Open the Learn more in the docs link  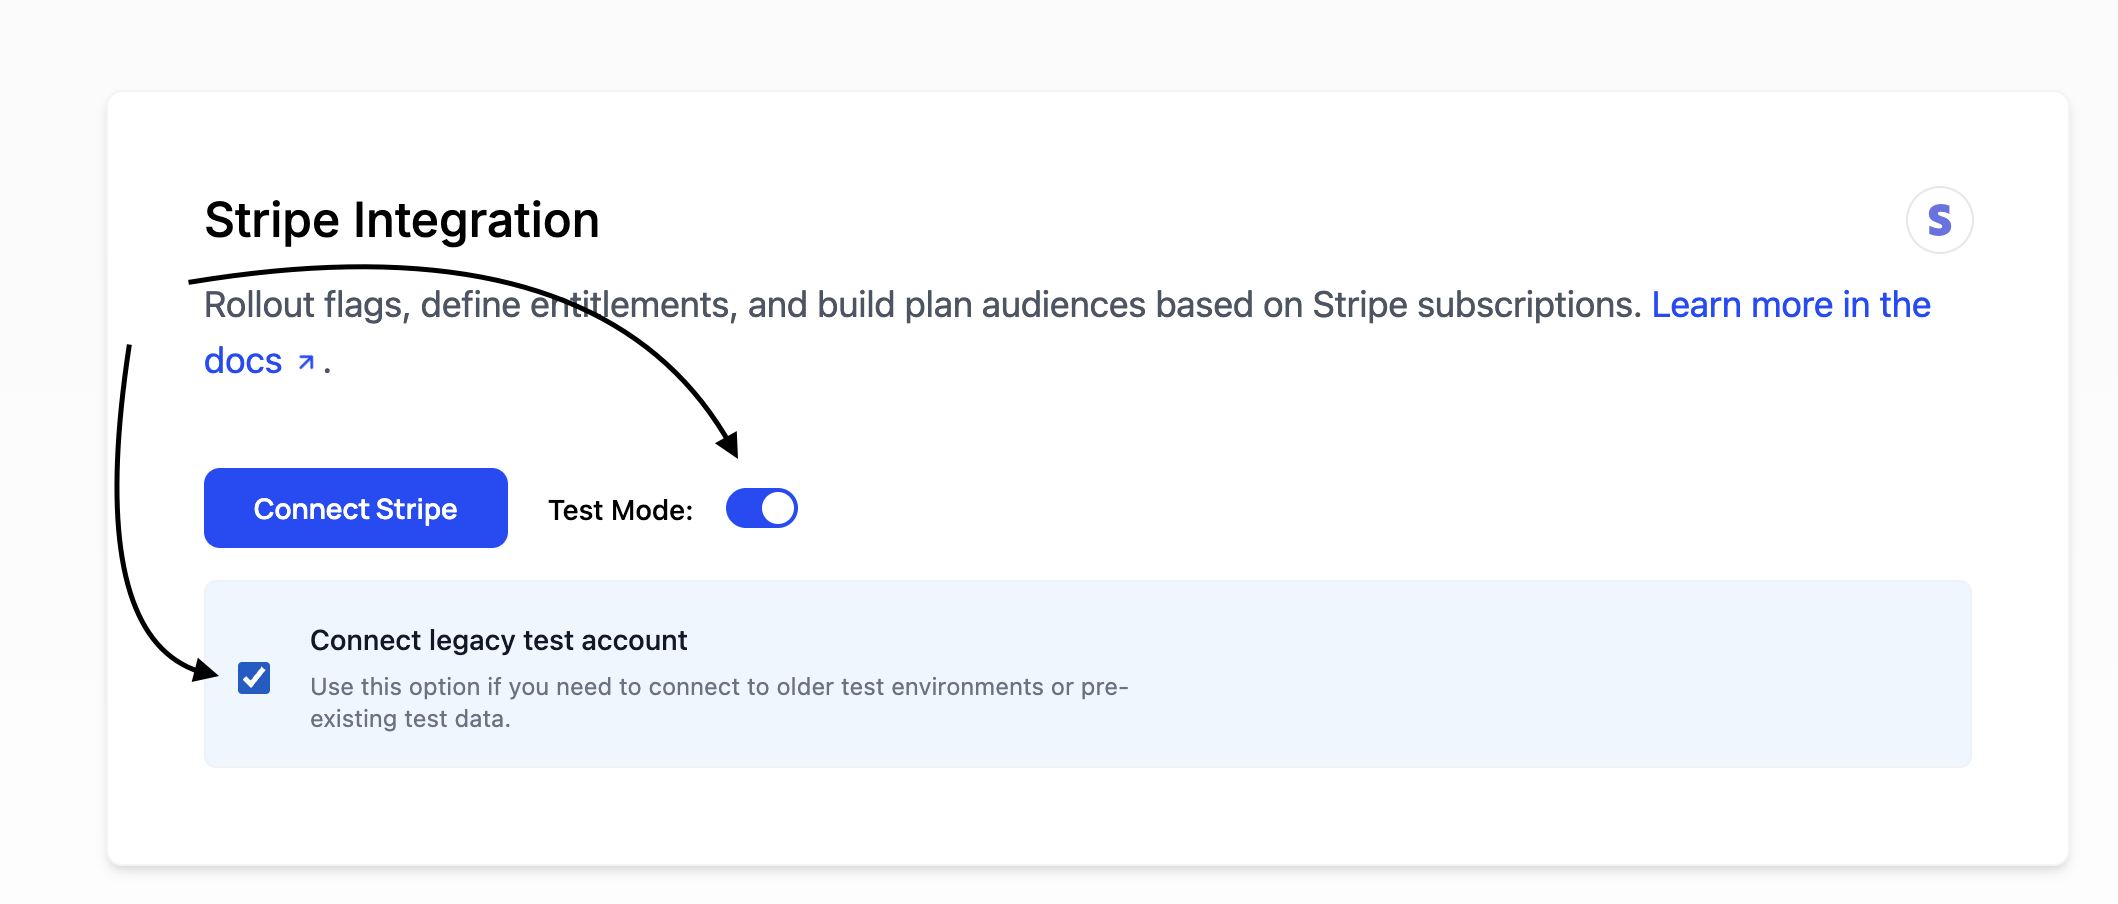1790,305
